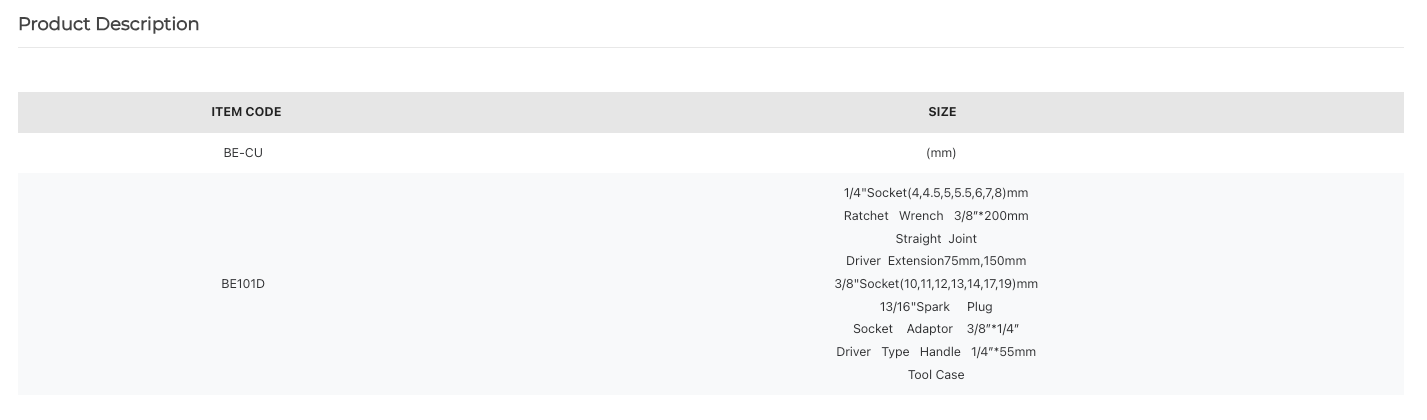Click the Socket Adaptor 3/8"*1/4" line

(936, 329)
